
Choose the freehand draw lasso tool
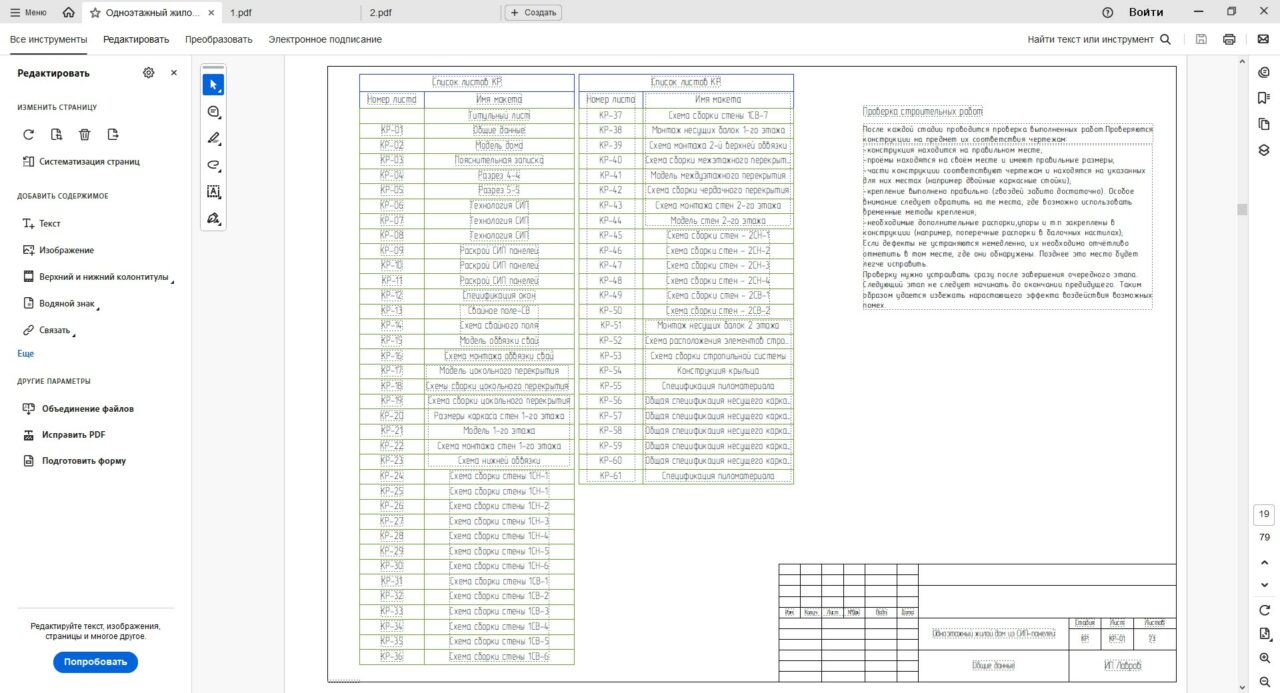tap(214, 165)
